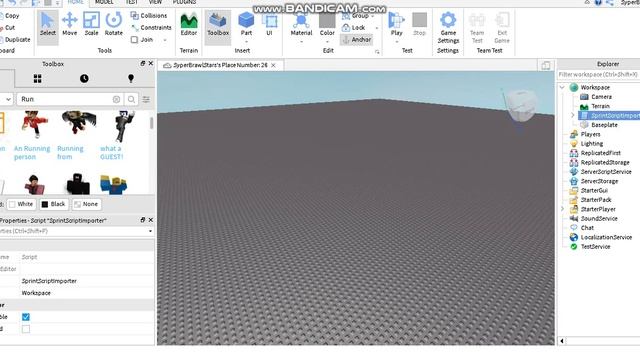Toggle Lock tool
This screenshot has width=640, height=360.
point(353,28)
